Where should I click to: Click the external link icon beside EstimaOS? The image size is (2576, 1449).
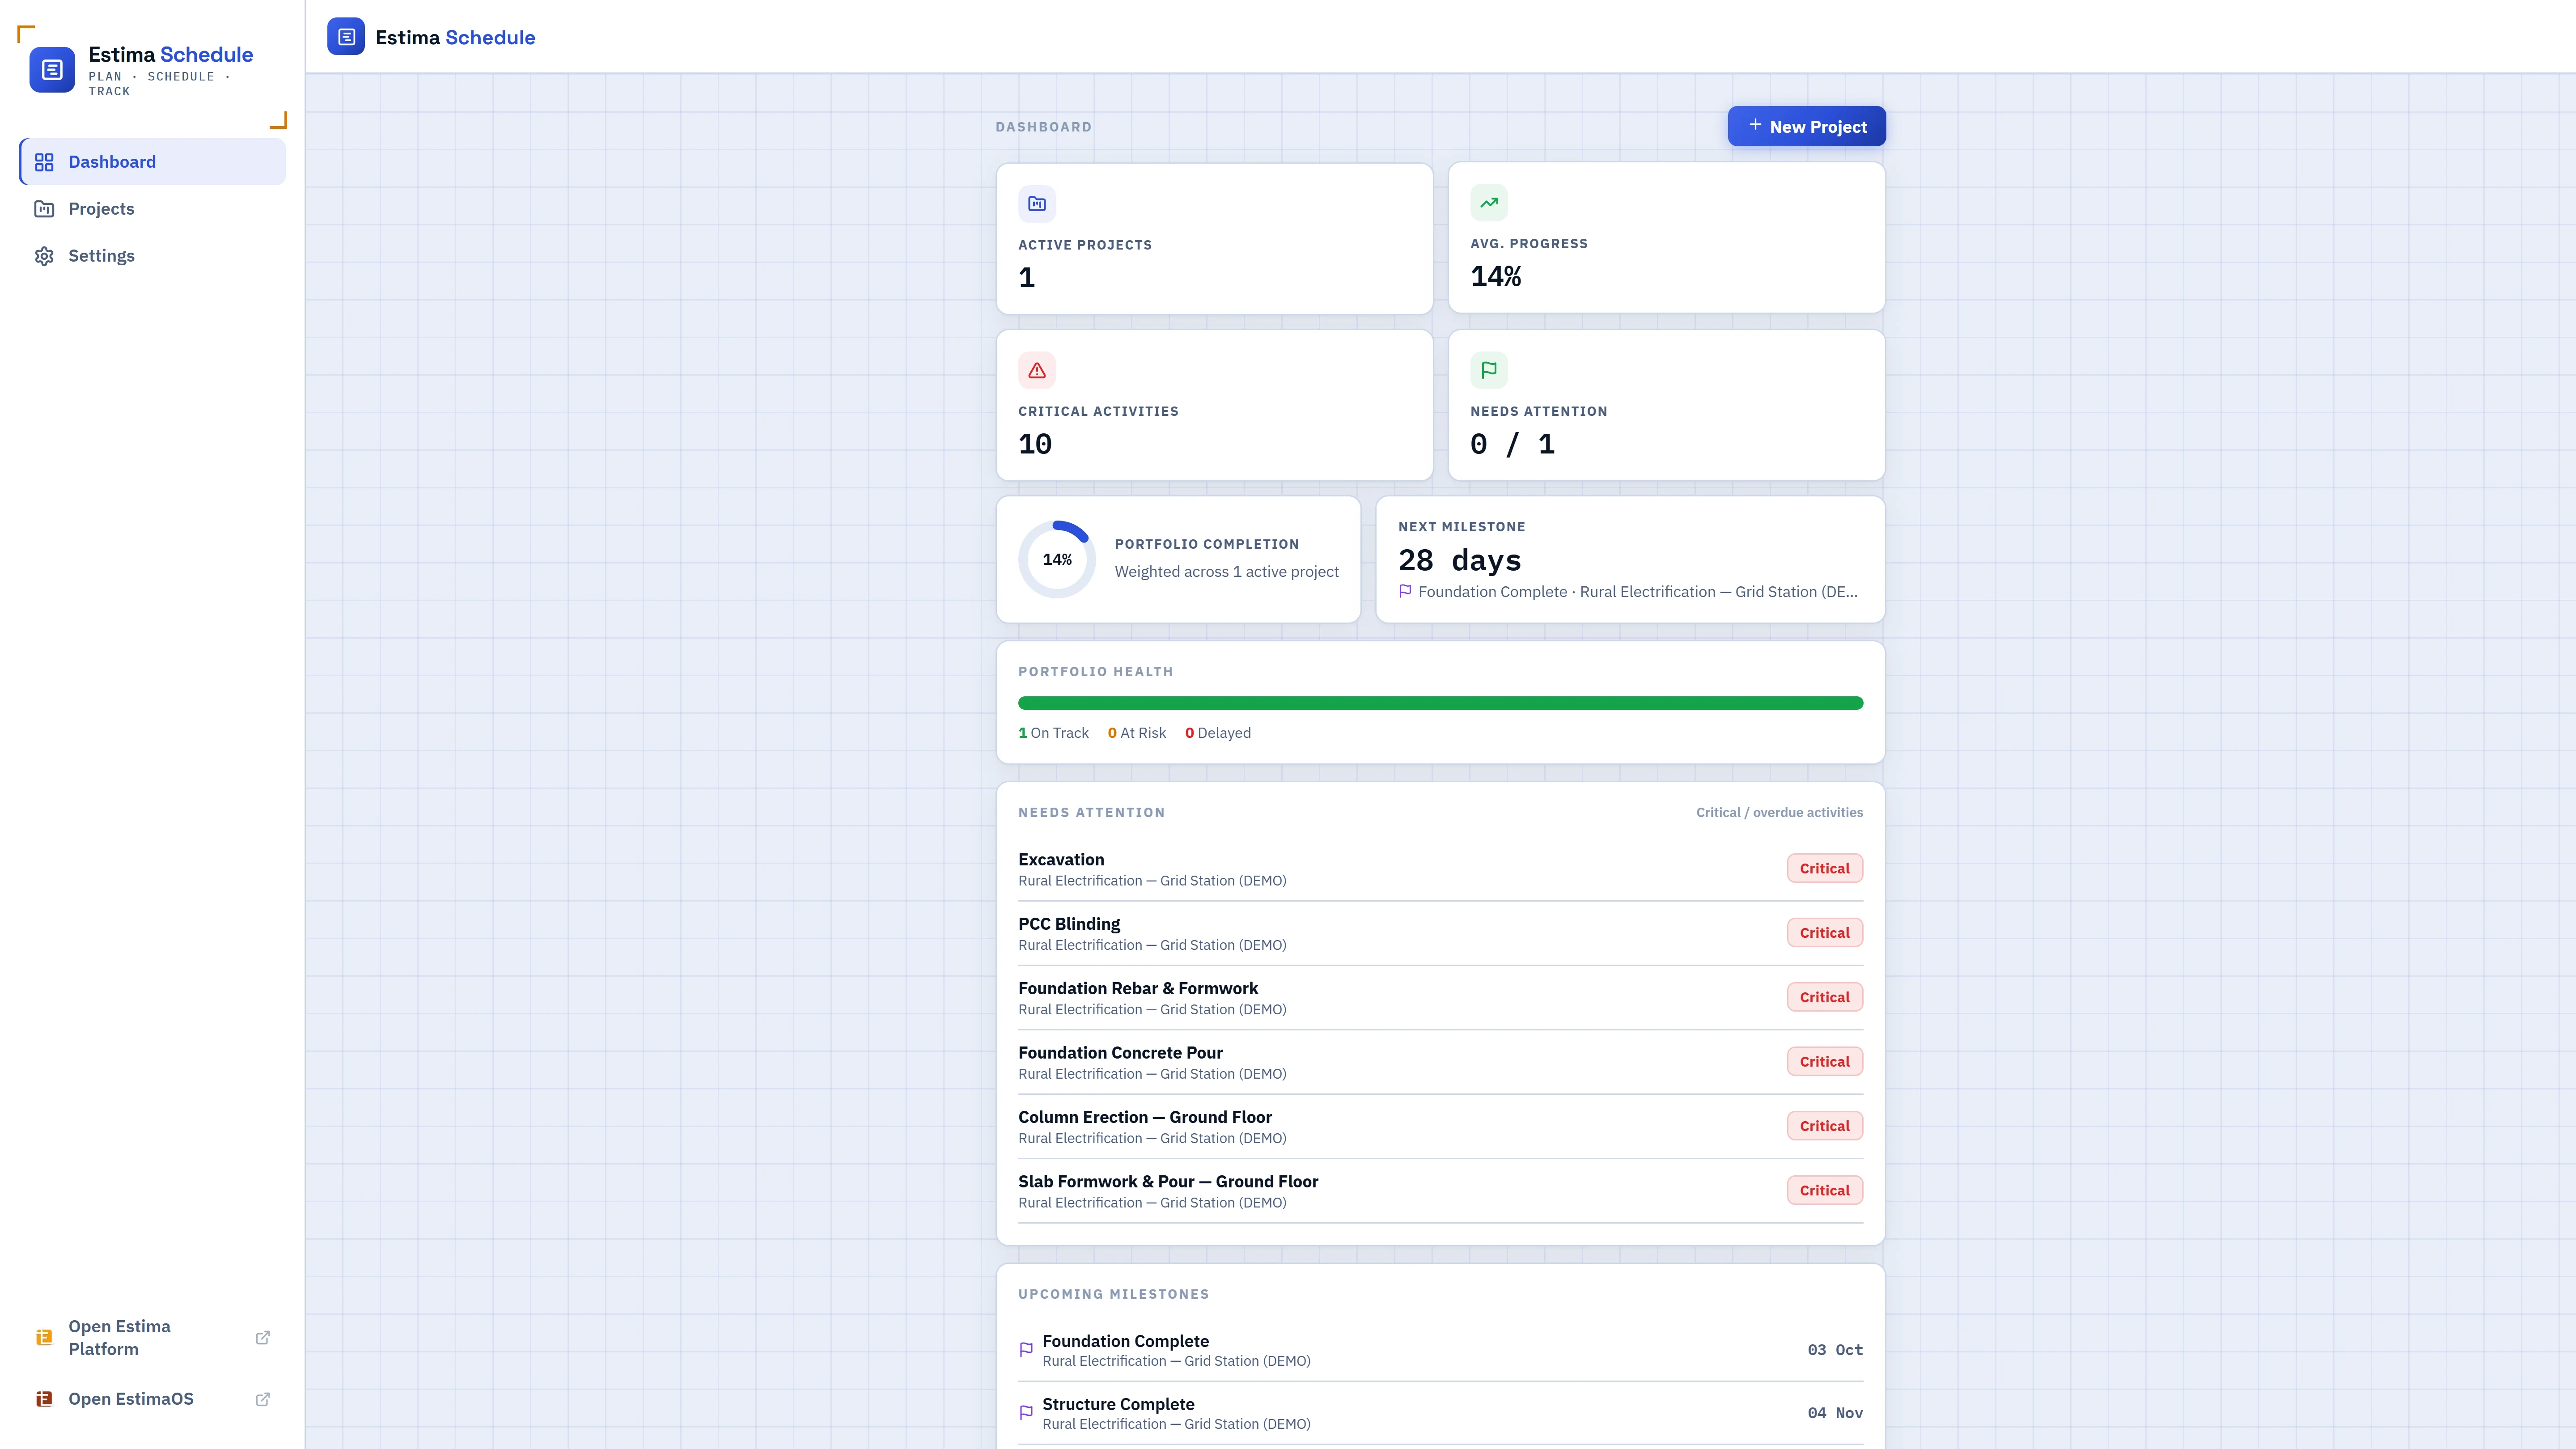(263, 1399)
